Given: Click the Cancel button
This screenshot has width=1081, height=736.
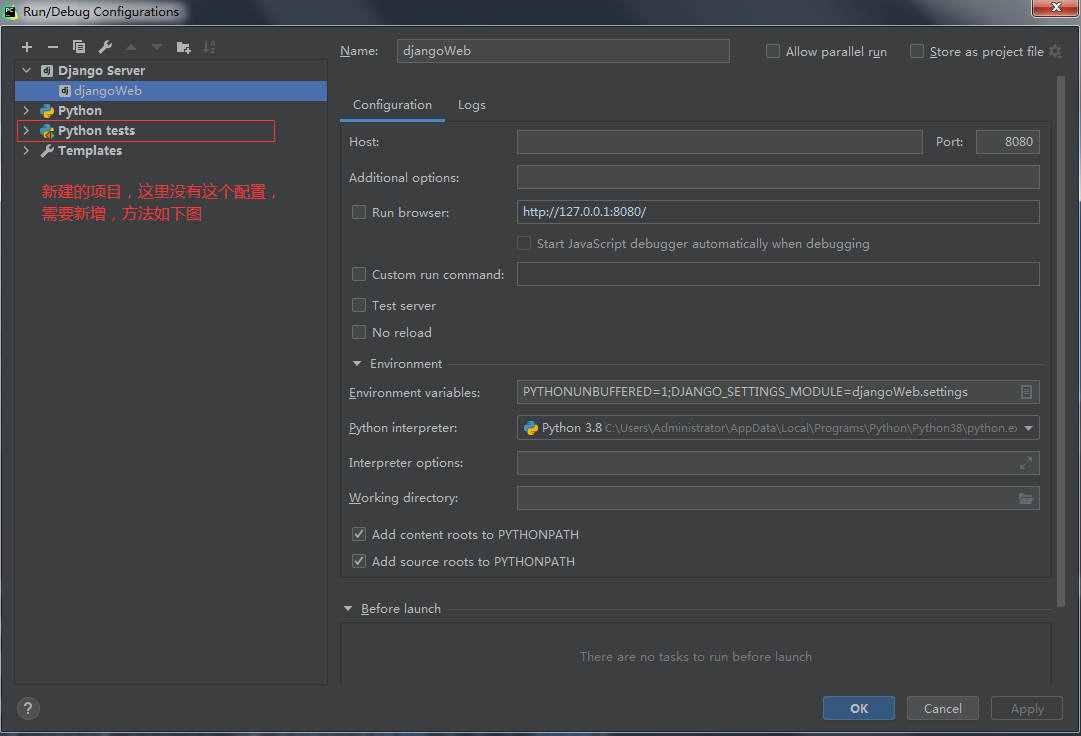Looking at the screenshot, I should pyautogui.click(x=942, y=708).
